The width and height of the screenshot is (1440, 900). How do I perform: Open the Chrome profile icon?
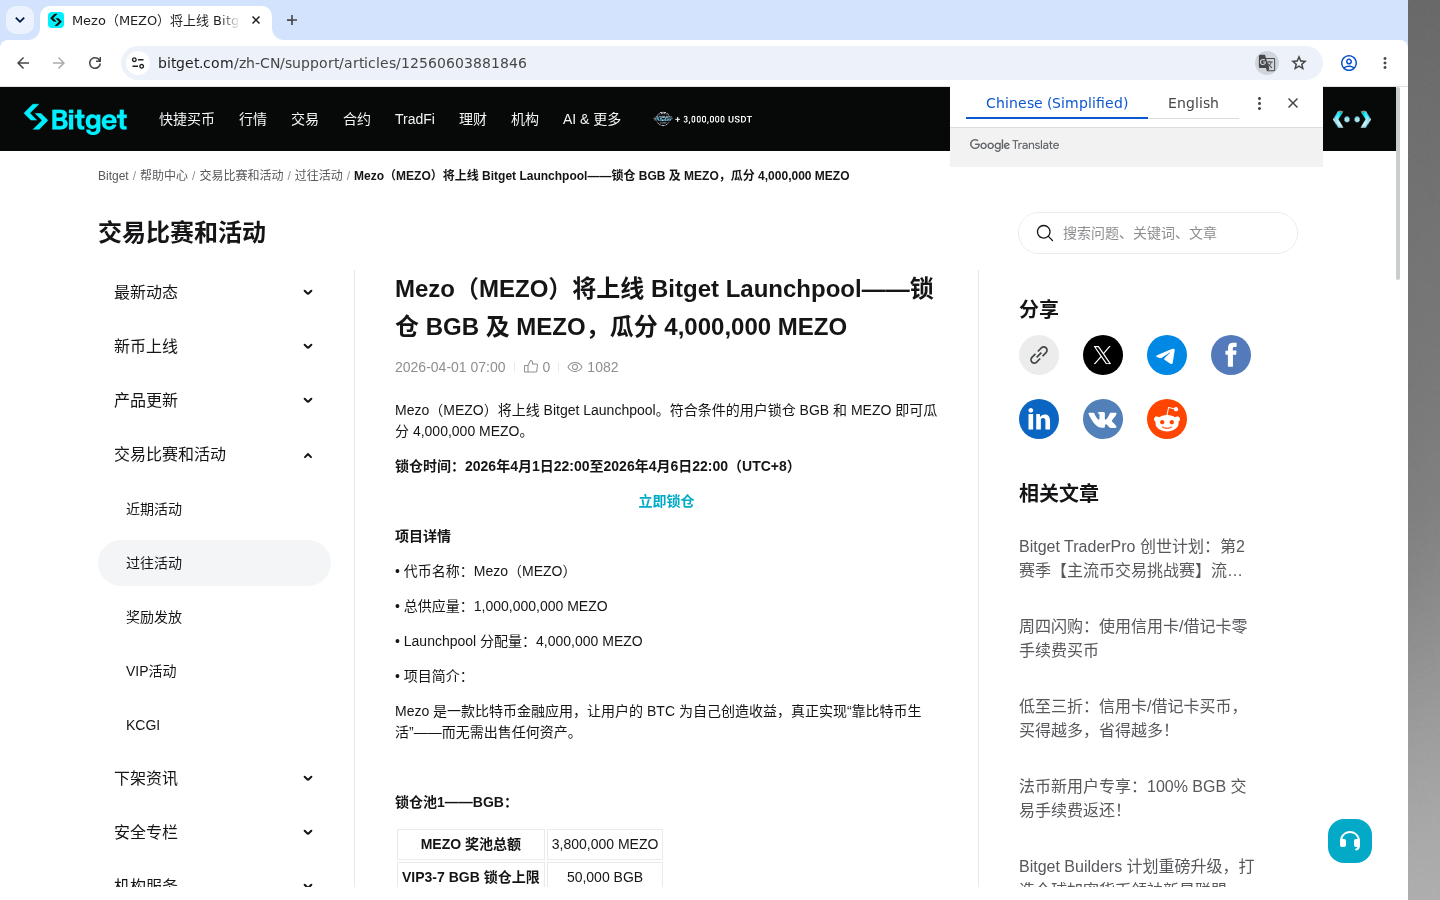[1349, 63]
